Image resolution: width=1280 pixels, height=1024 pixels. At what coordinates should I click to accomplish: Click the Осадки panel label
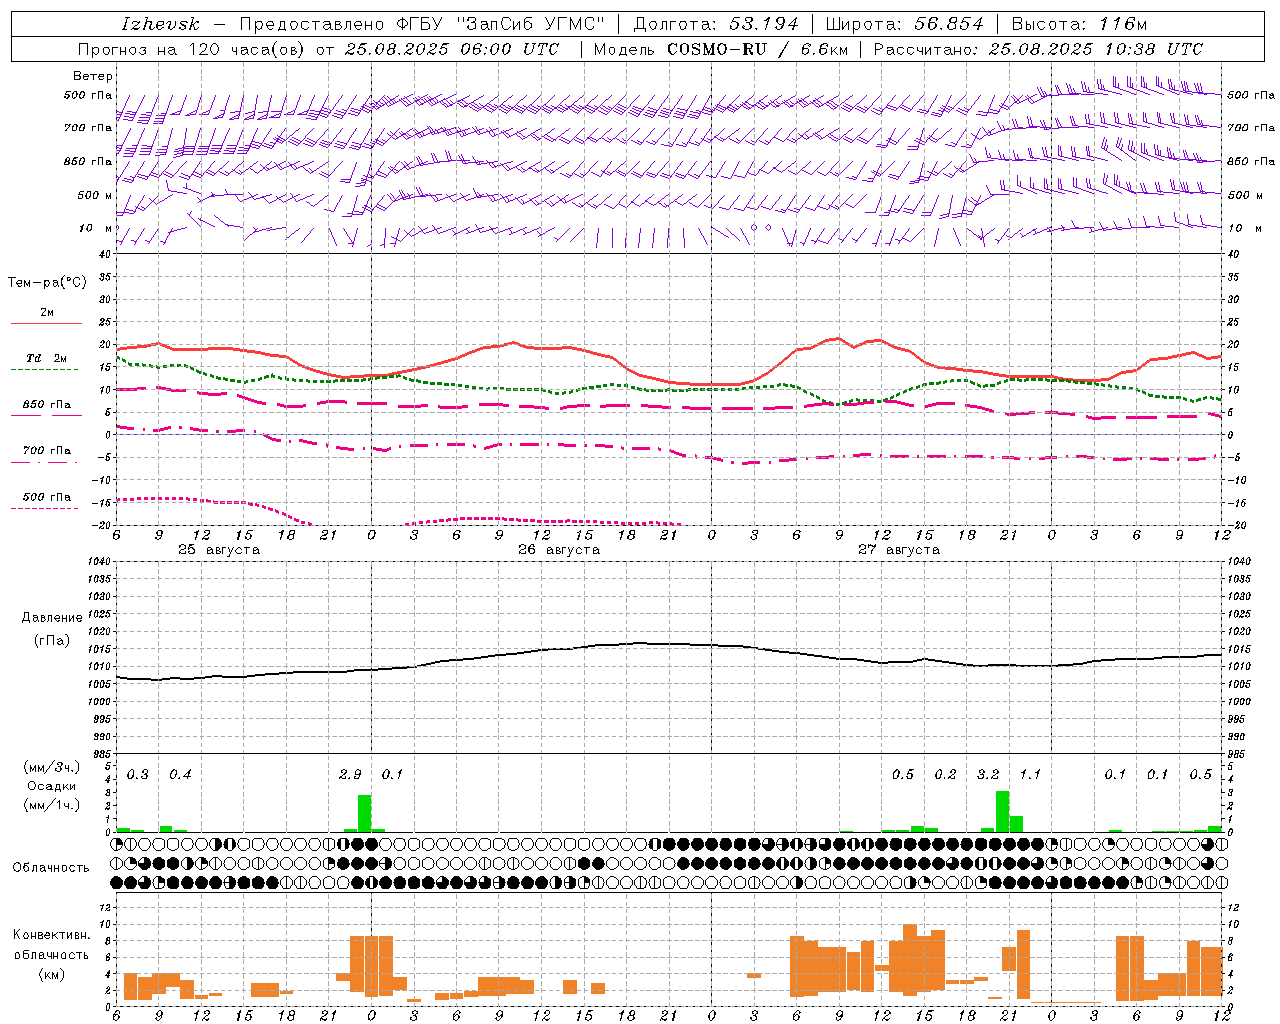pos(52,786)
